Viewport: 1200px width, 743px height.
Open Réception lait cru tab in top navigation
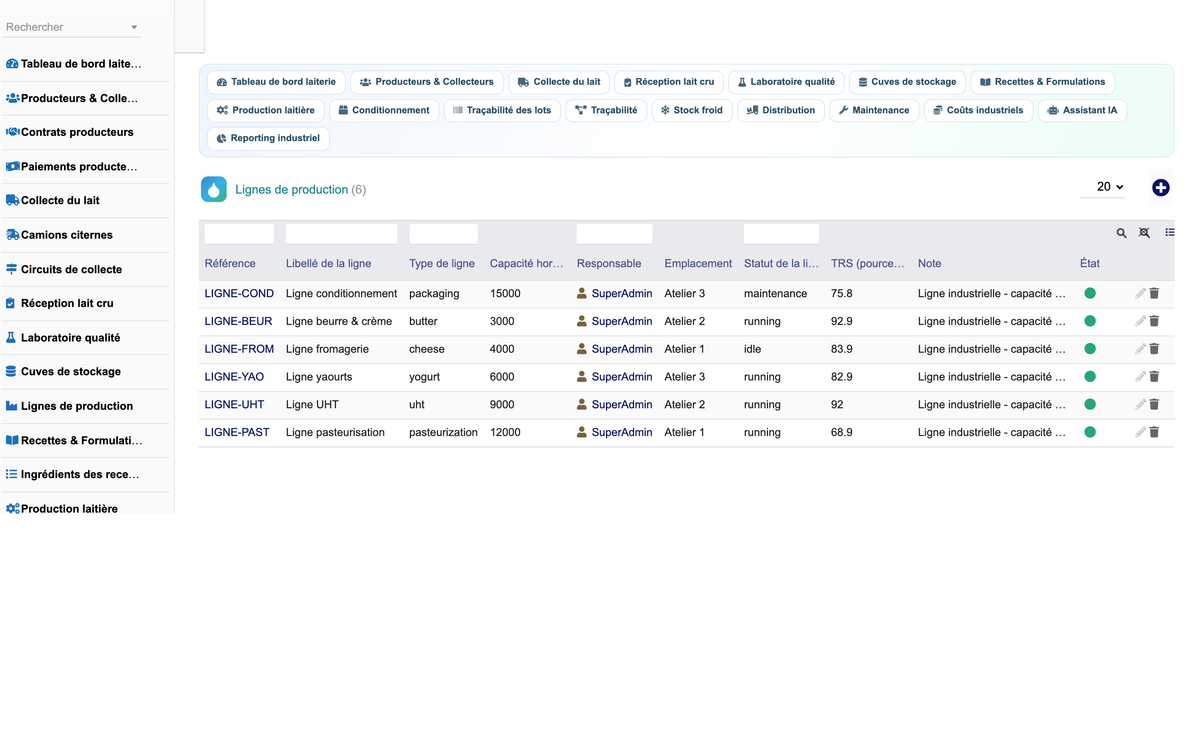click(x=668, y=82)
